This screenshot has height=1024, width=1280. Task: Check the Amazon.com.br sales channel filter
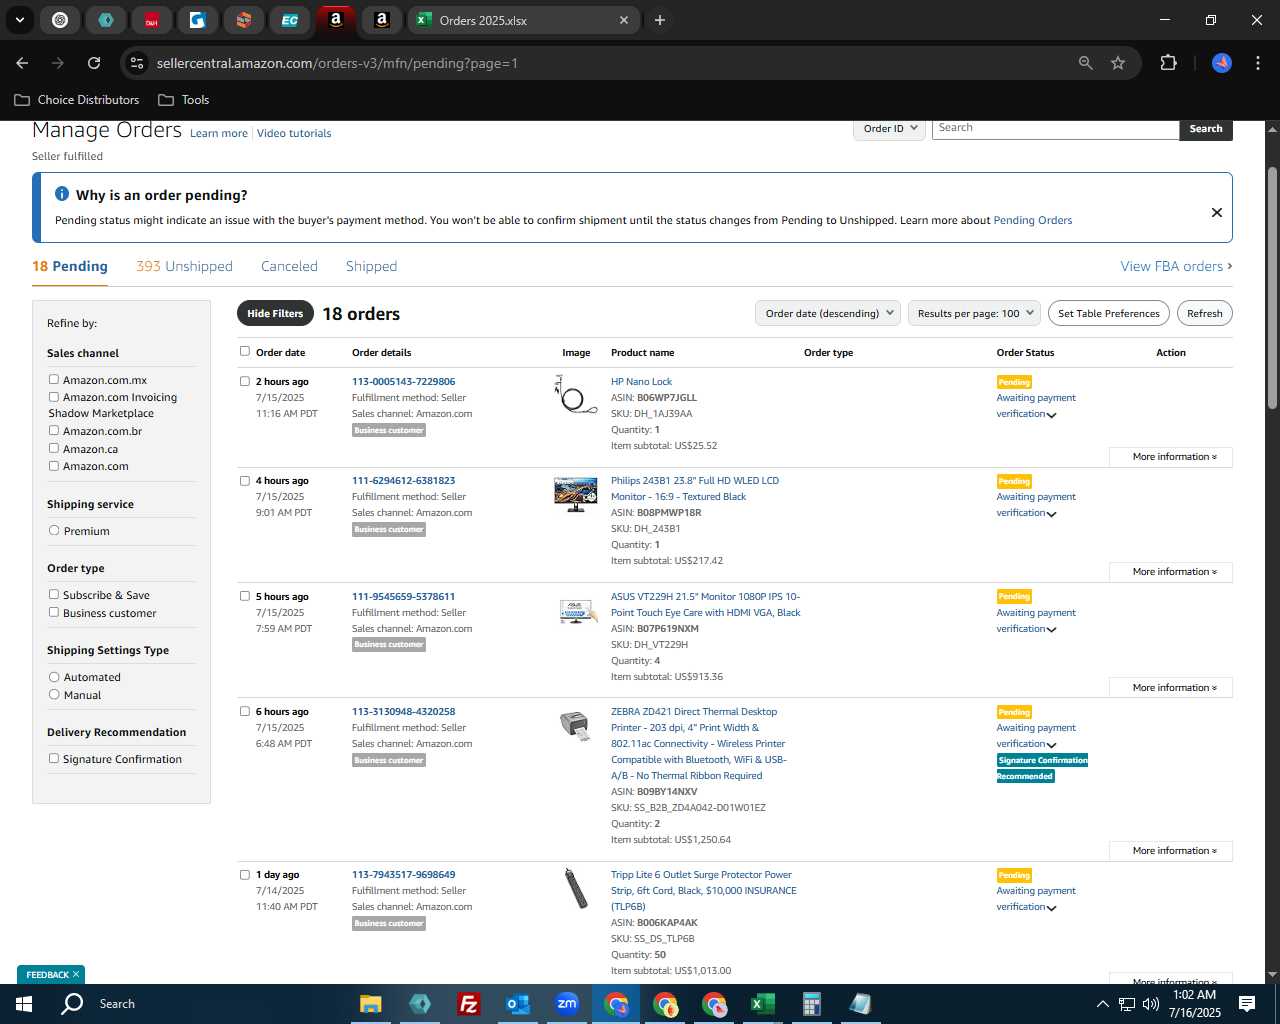pos(54,430)
